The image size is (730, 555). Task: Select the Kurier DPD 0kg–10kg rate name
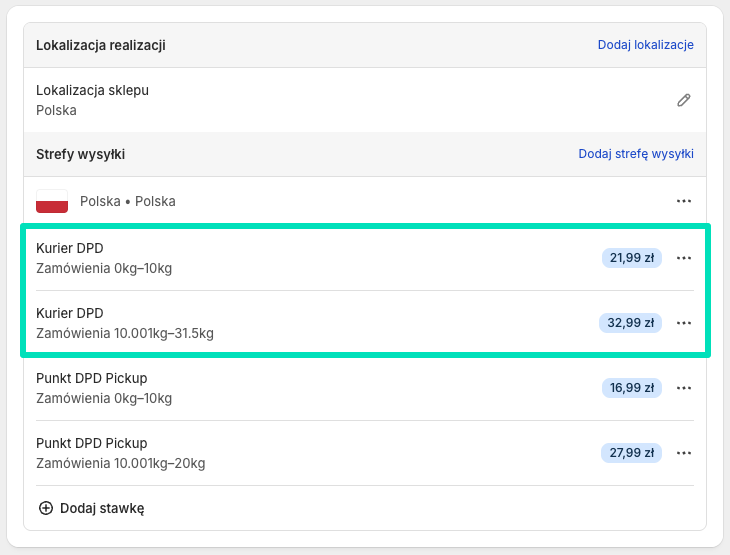[70, 249]
